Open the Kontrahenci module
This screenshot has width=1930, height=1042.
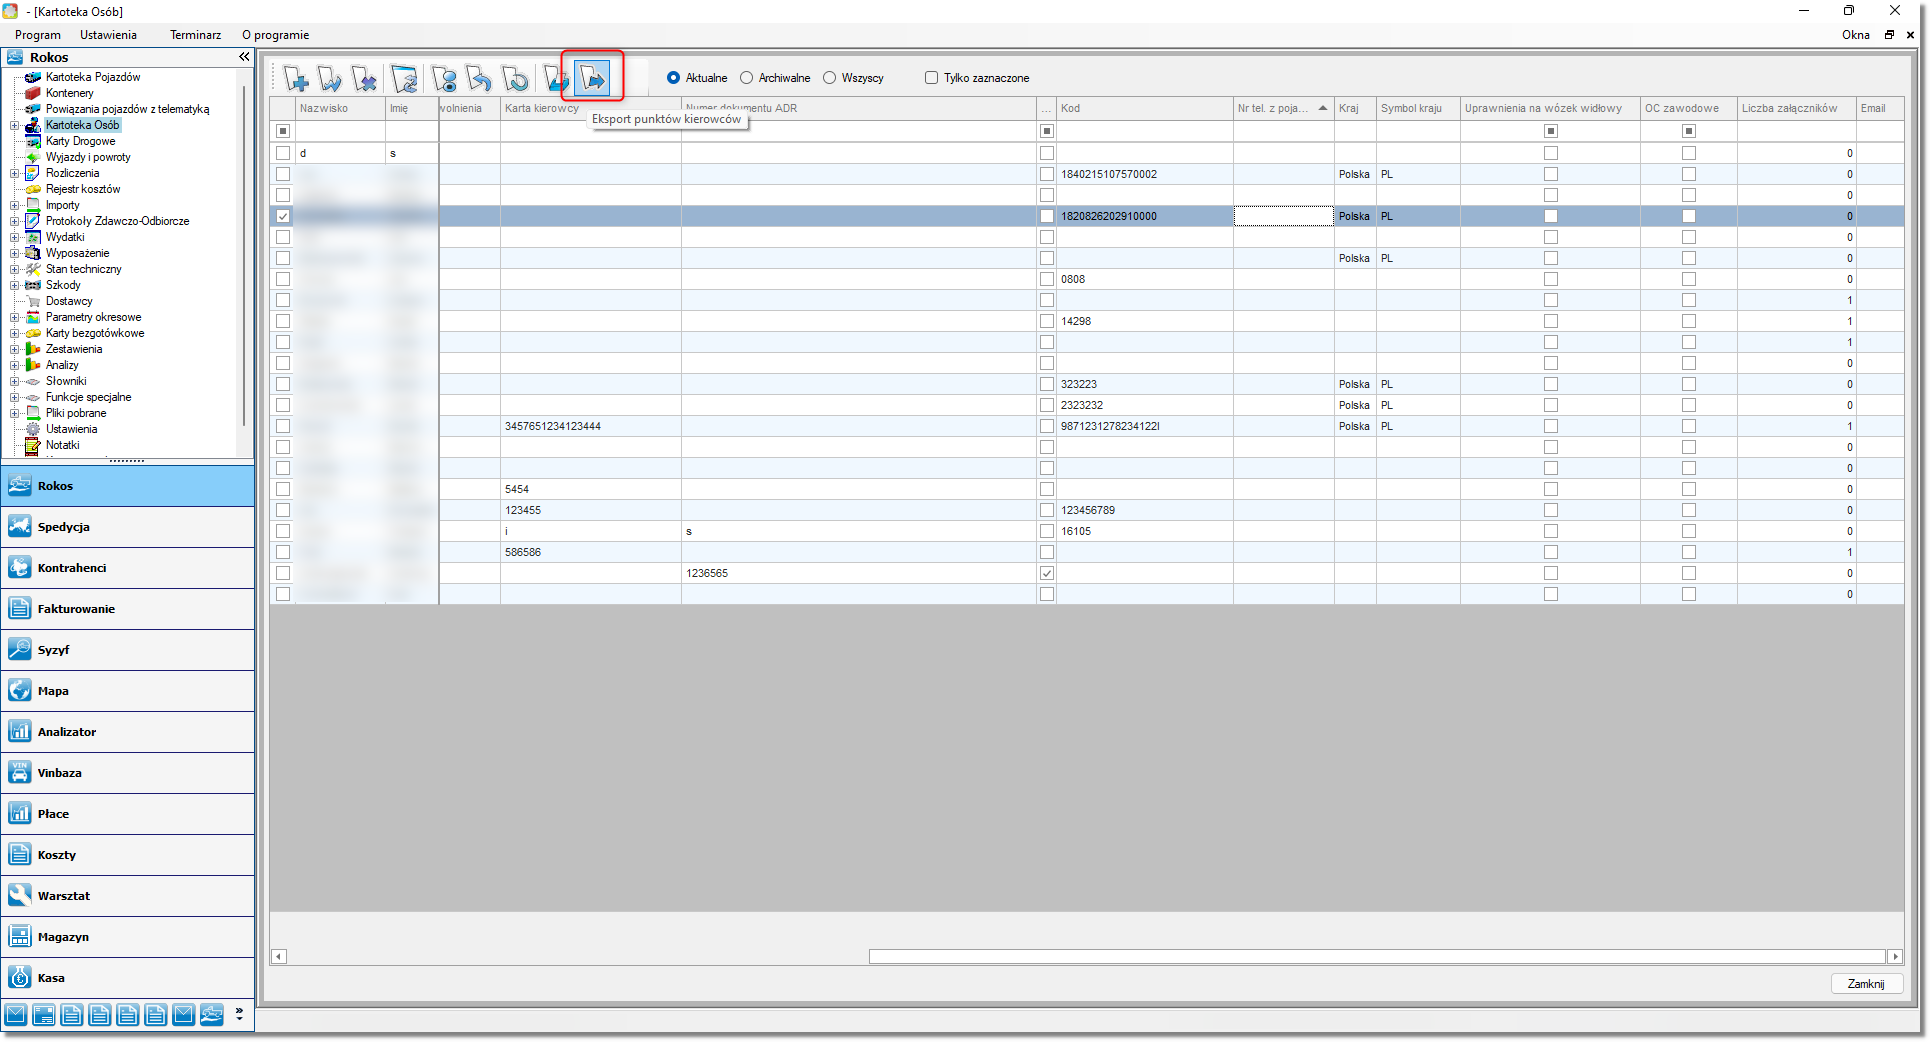(x=128, y=568)
